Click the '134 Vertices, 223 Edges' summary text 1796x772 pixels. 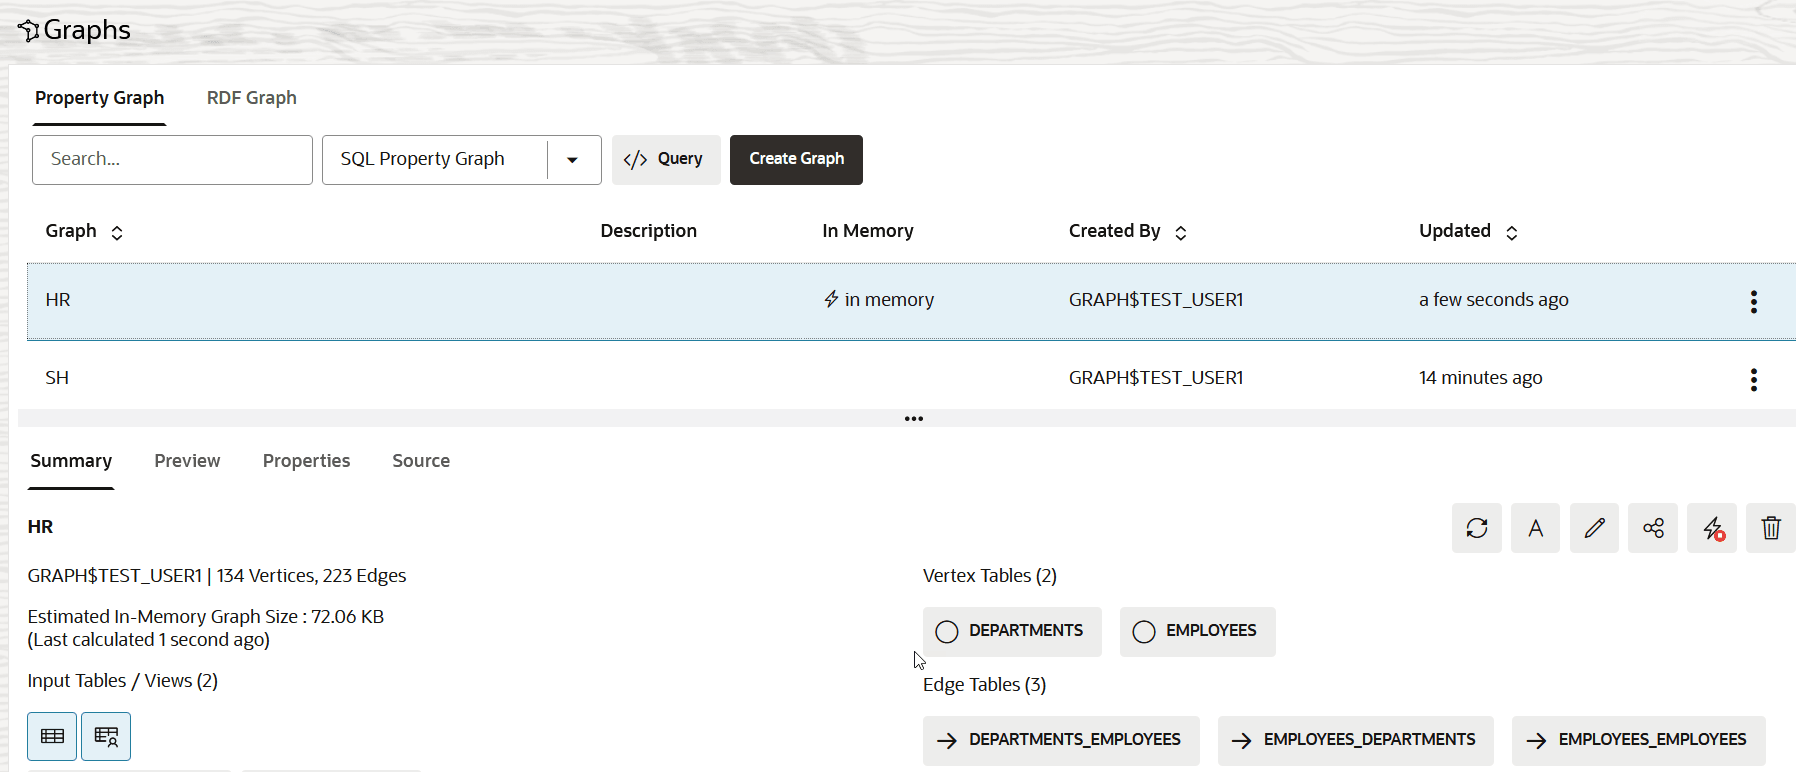(312, 576)
